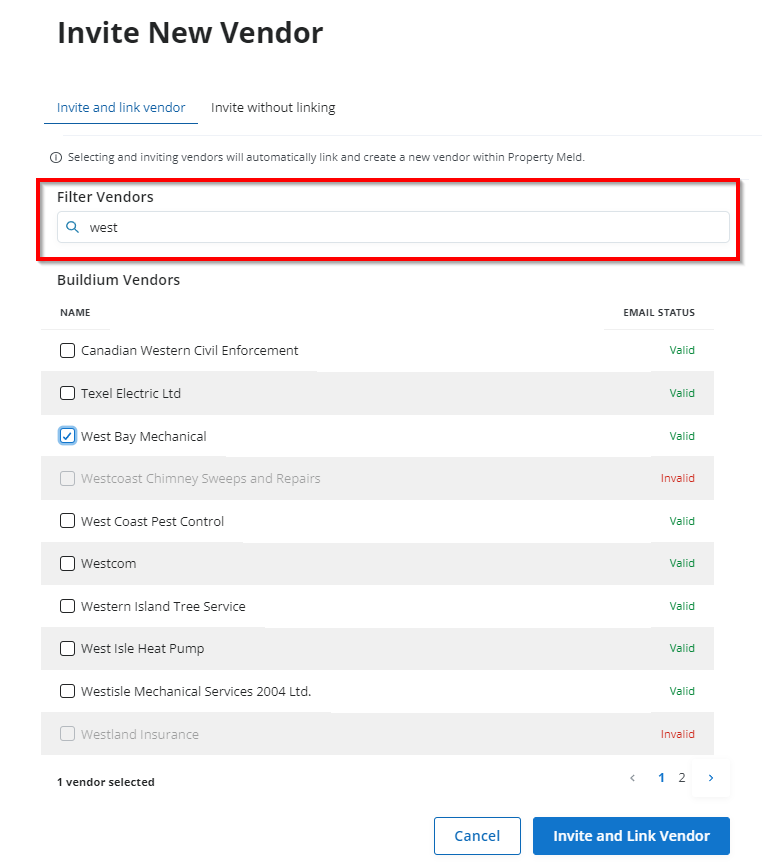Check the Canadian Western Civil Enforcement box
This screenshot has width=765, height=862.
[x=68, y=351]
